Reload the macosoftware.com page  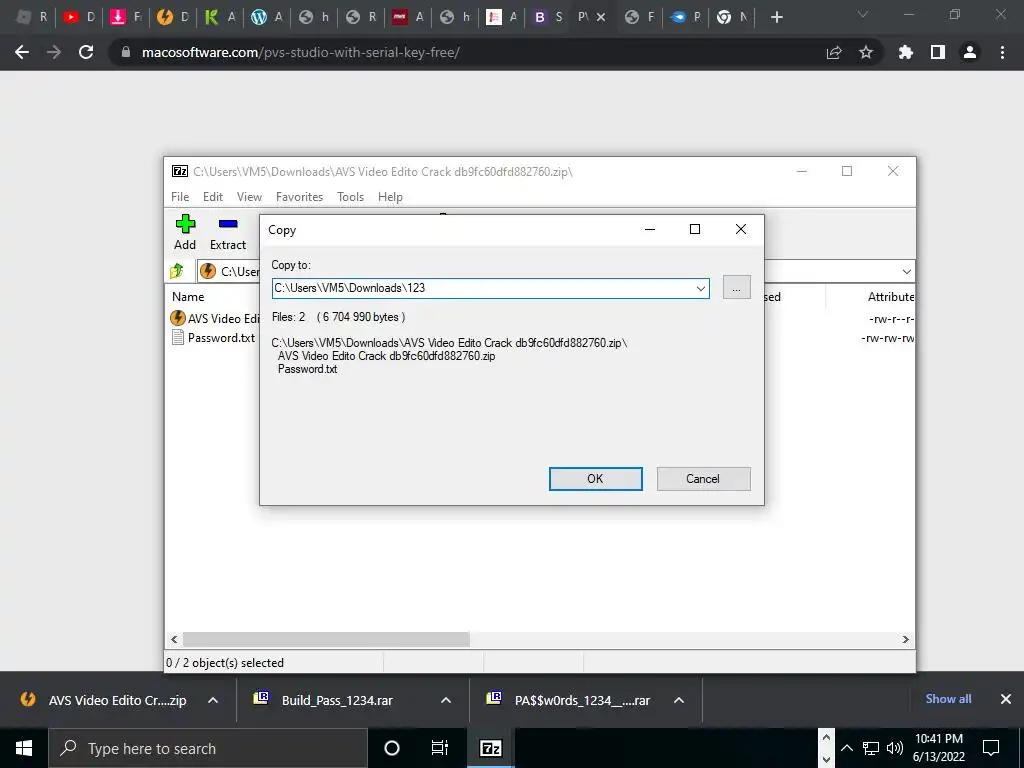click(86, 52)
